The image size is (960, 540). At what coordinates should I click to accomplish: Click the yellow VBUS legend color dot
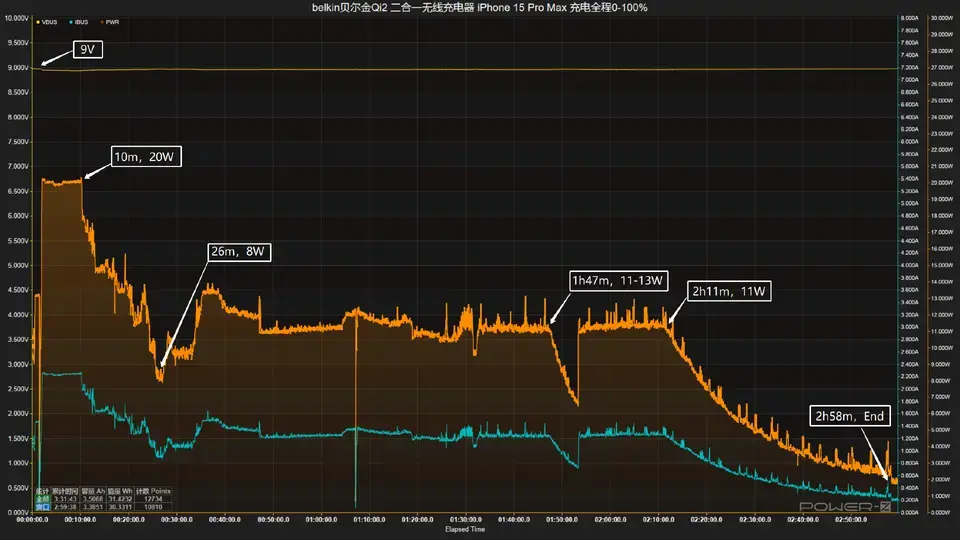pos(38,22)
